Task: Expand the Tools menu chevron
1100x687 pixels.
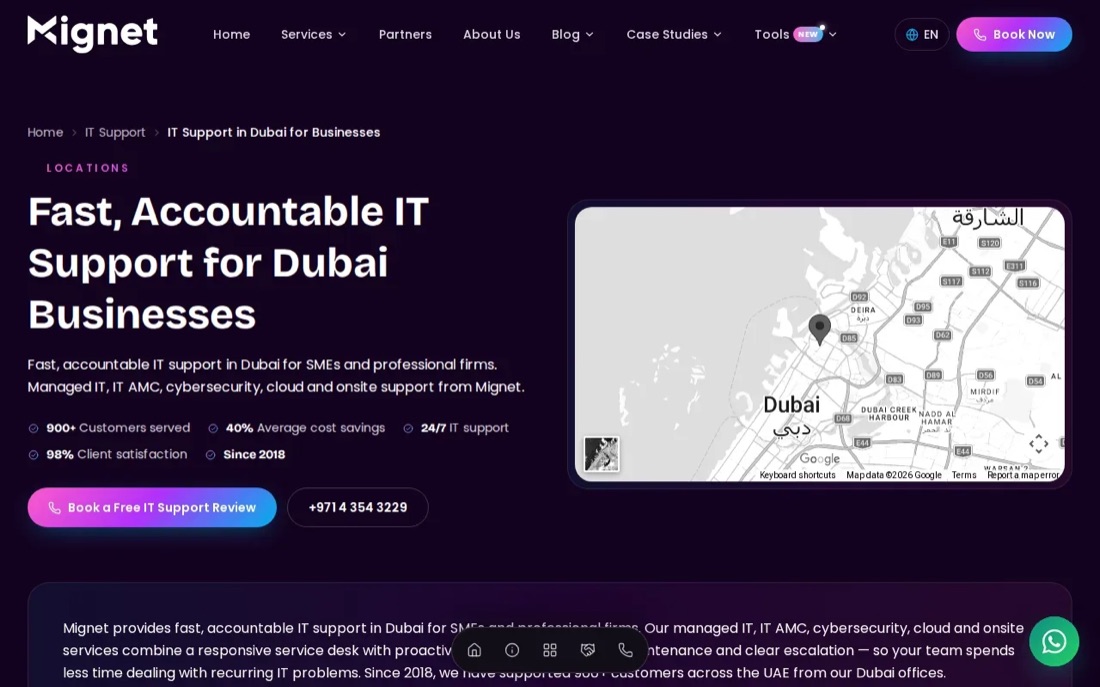Action: click(833, 34)
